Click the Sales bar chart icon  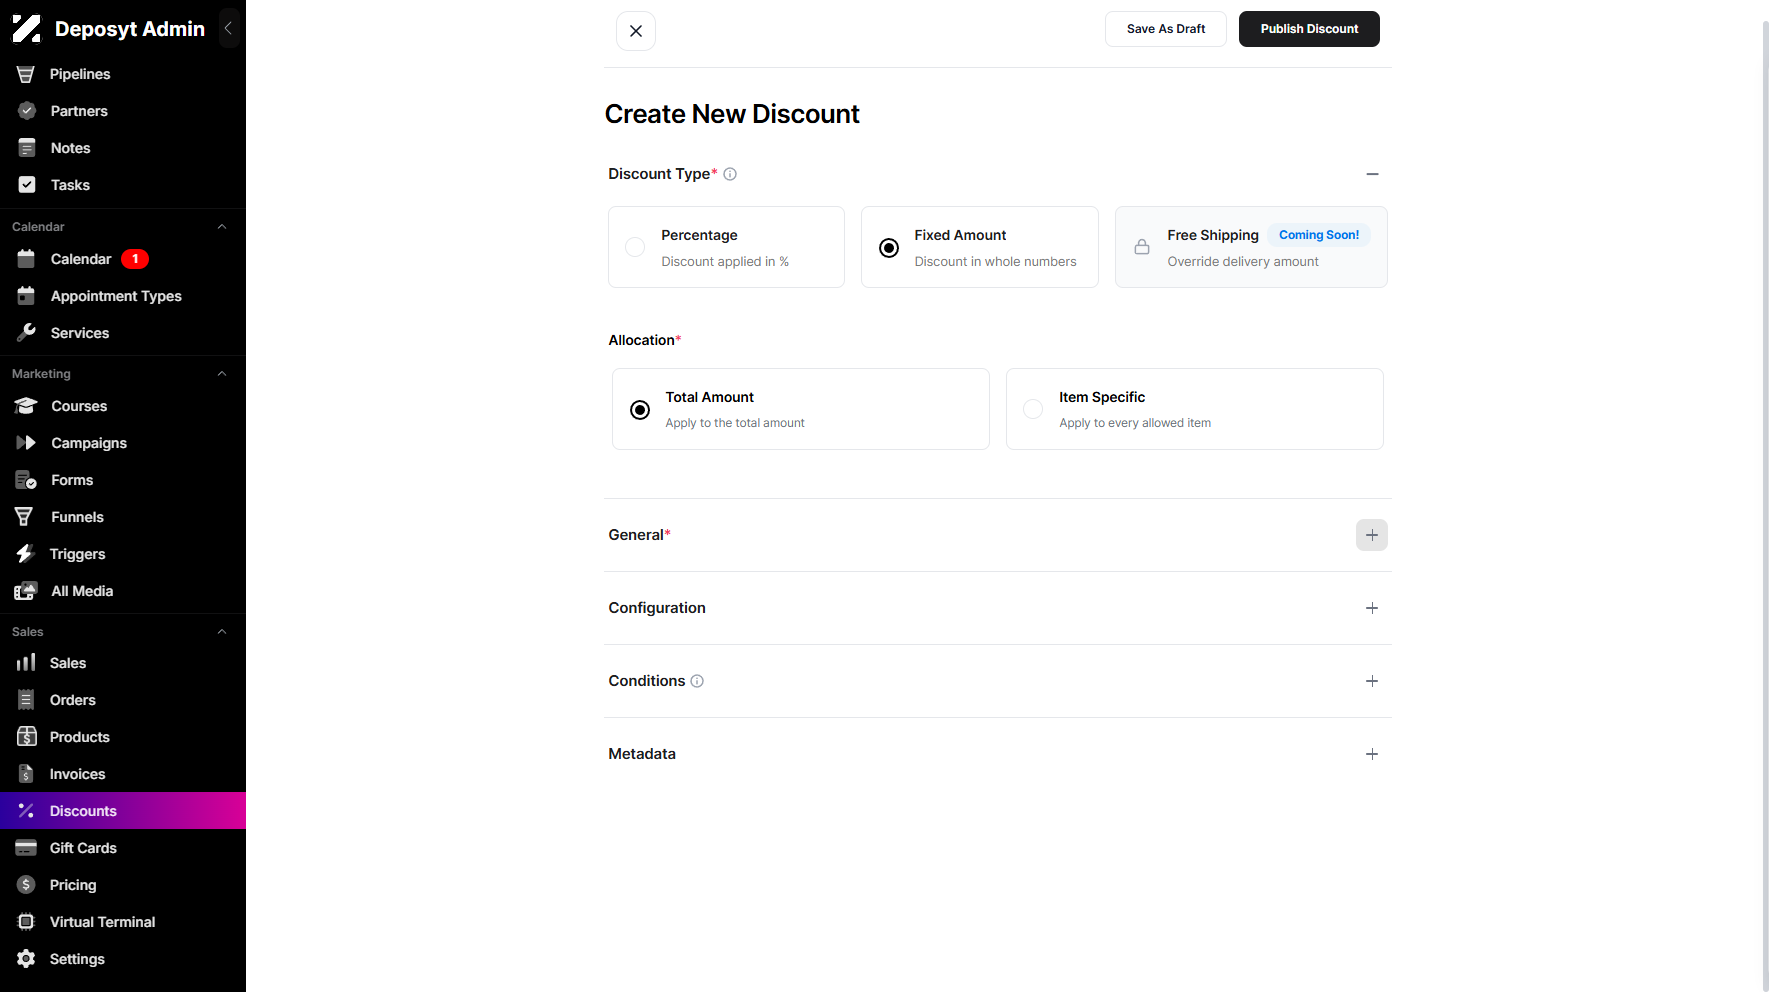pos(26,663)
